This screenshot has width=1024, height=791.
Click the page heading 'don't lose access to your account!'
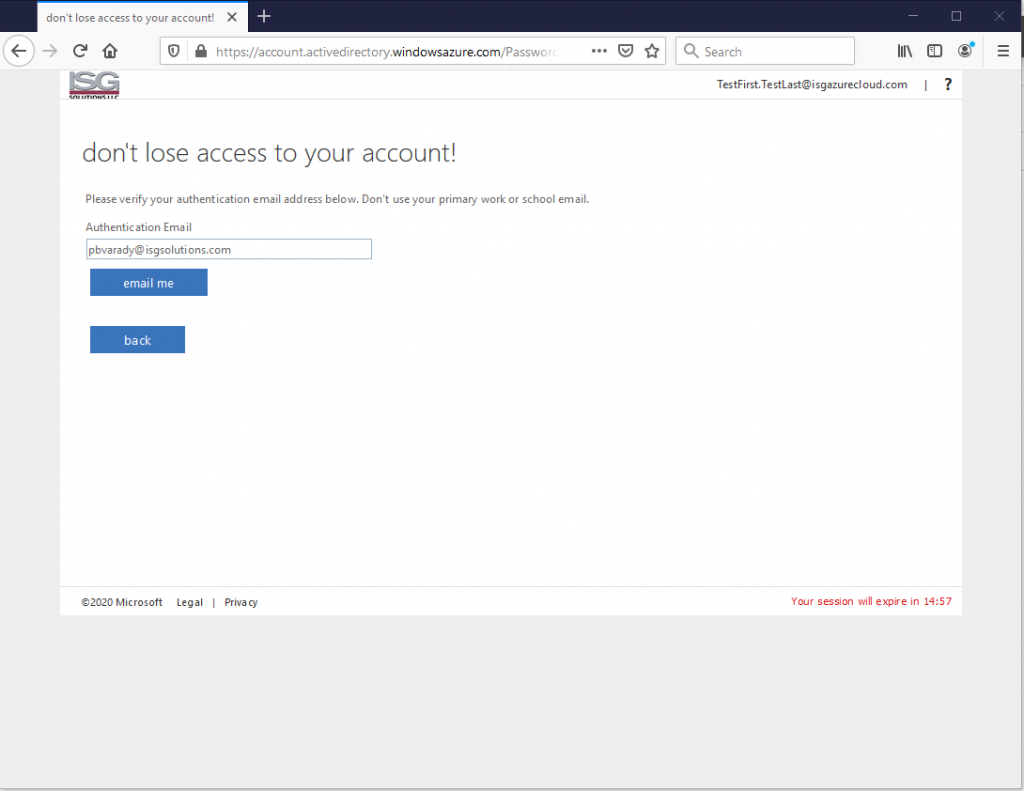coord(269,152)
